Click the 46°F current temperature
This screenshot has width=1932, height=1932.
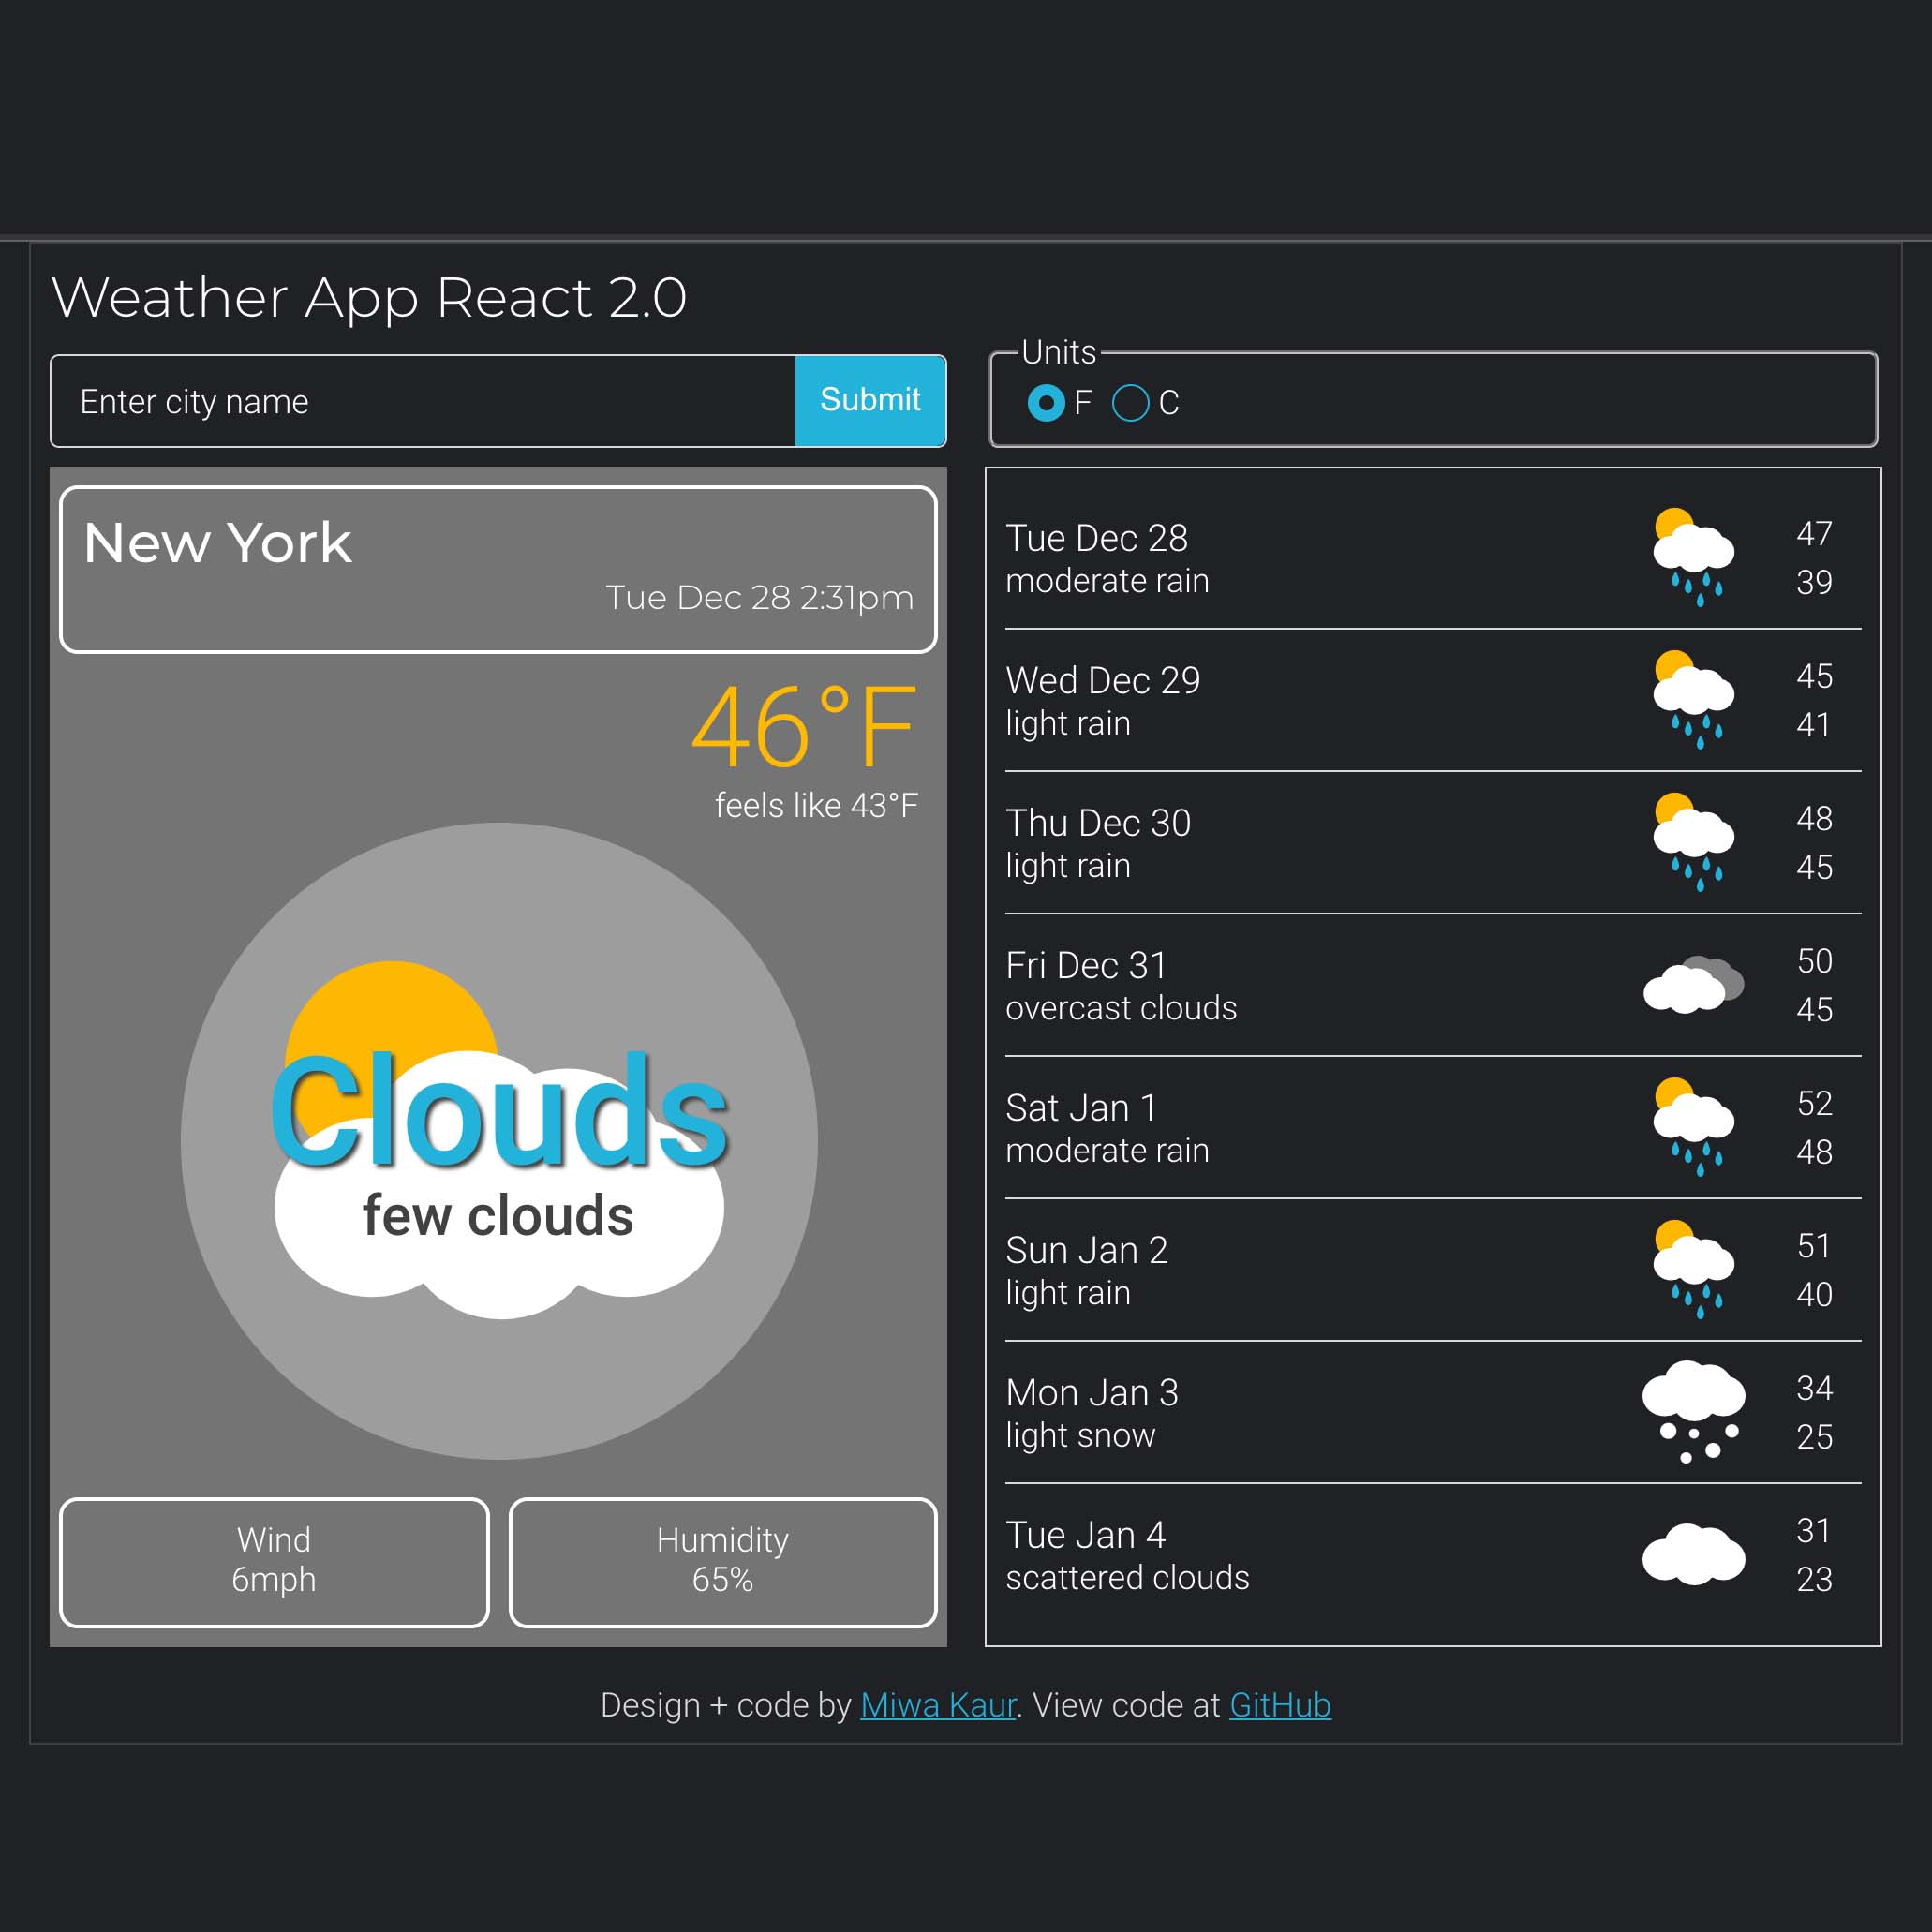pos(804,727)
